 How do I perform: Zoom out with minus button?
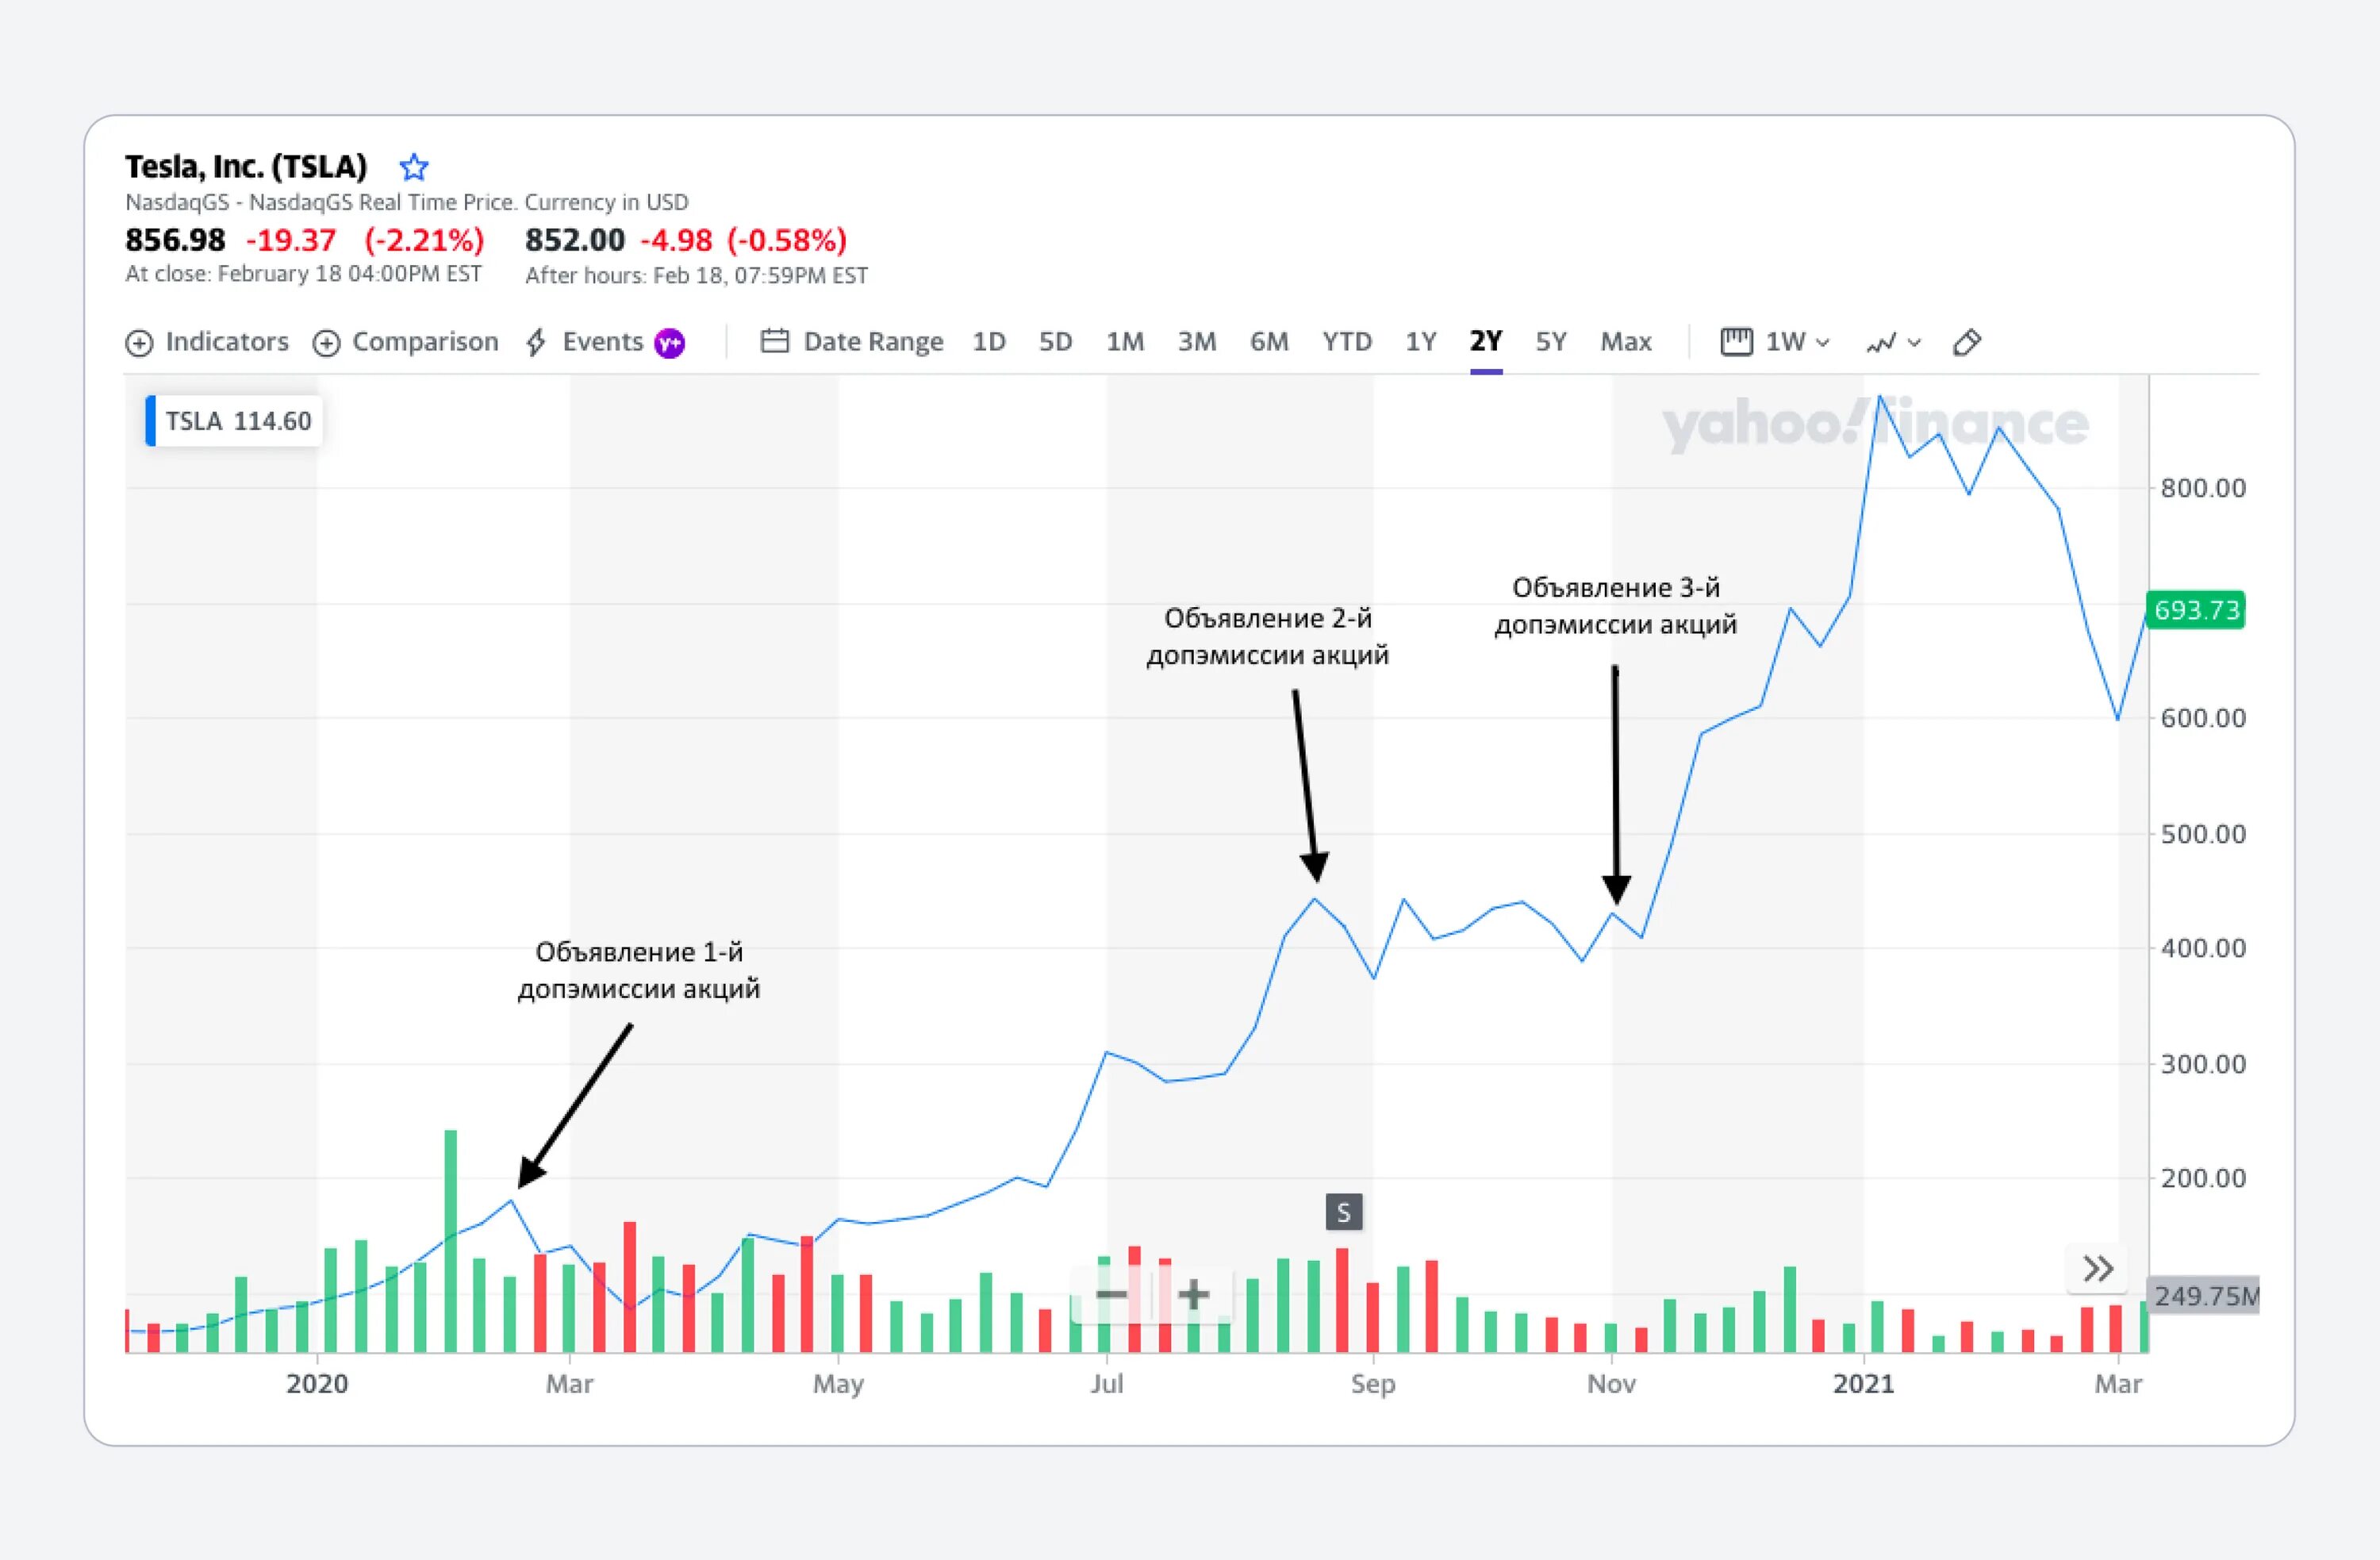(x=1111, y=1294)
